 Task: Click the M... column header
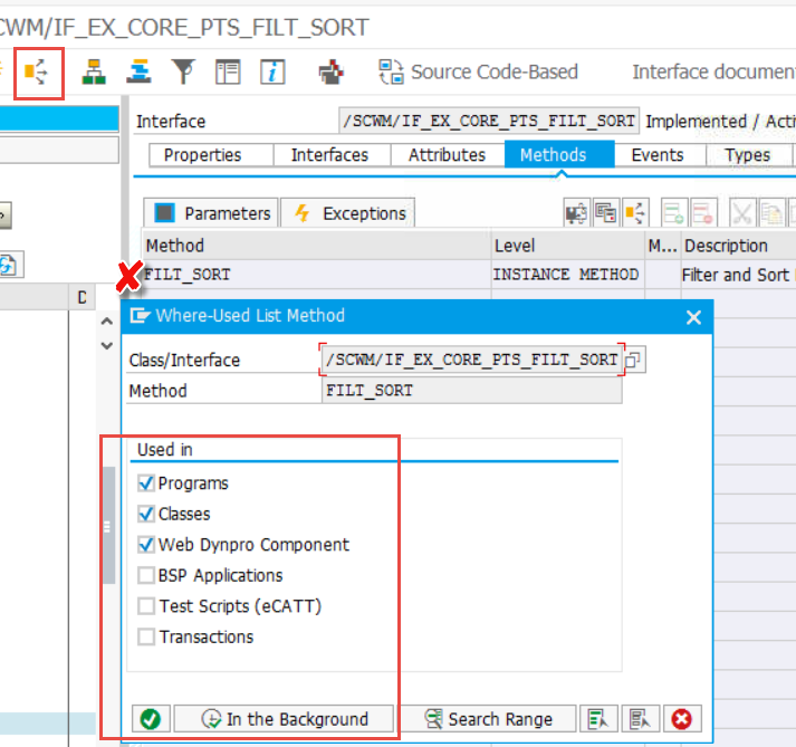coord(662,246)
